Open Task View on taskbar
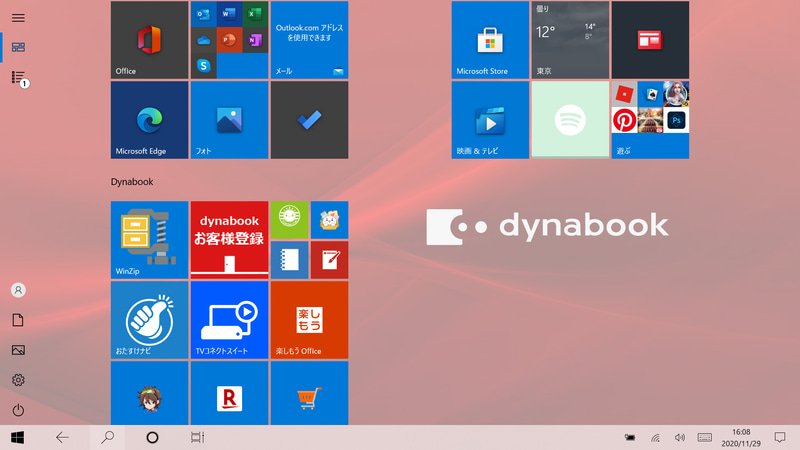The width and height of the screenshot is (800, 450). (197, 438)
